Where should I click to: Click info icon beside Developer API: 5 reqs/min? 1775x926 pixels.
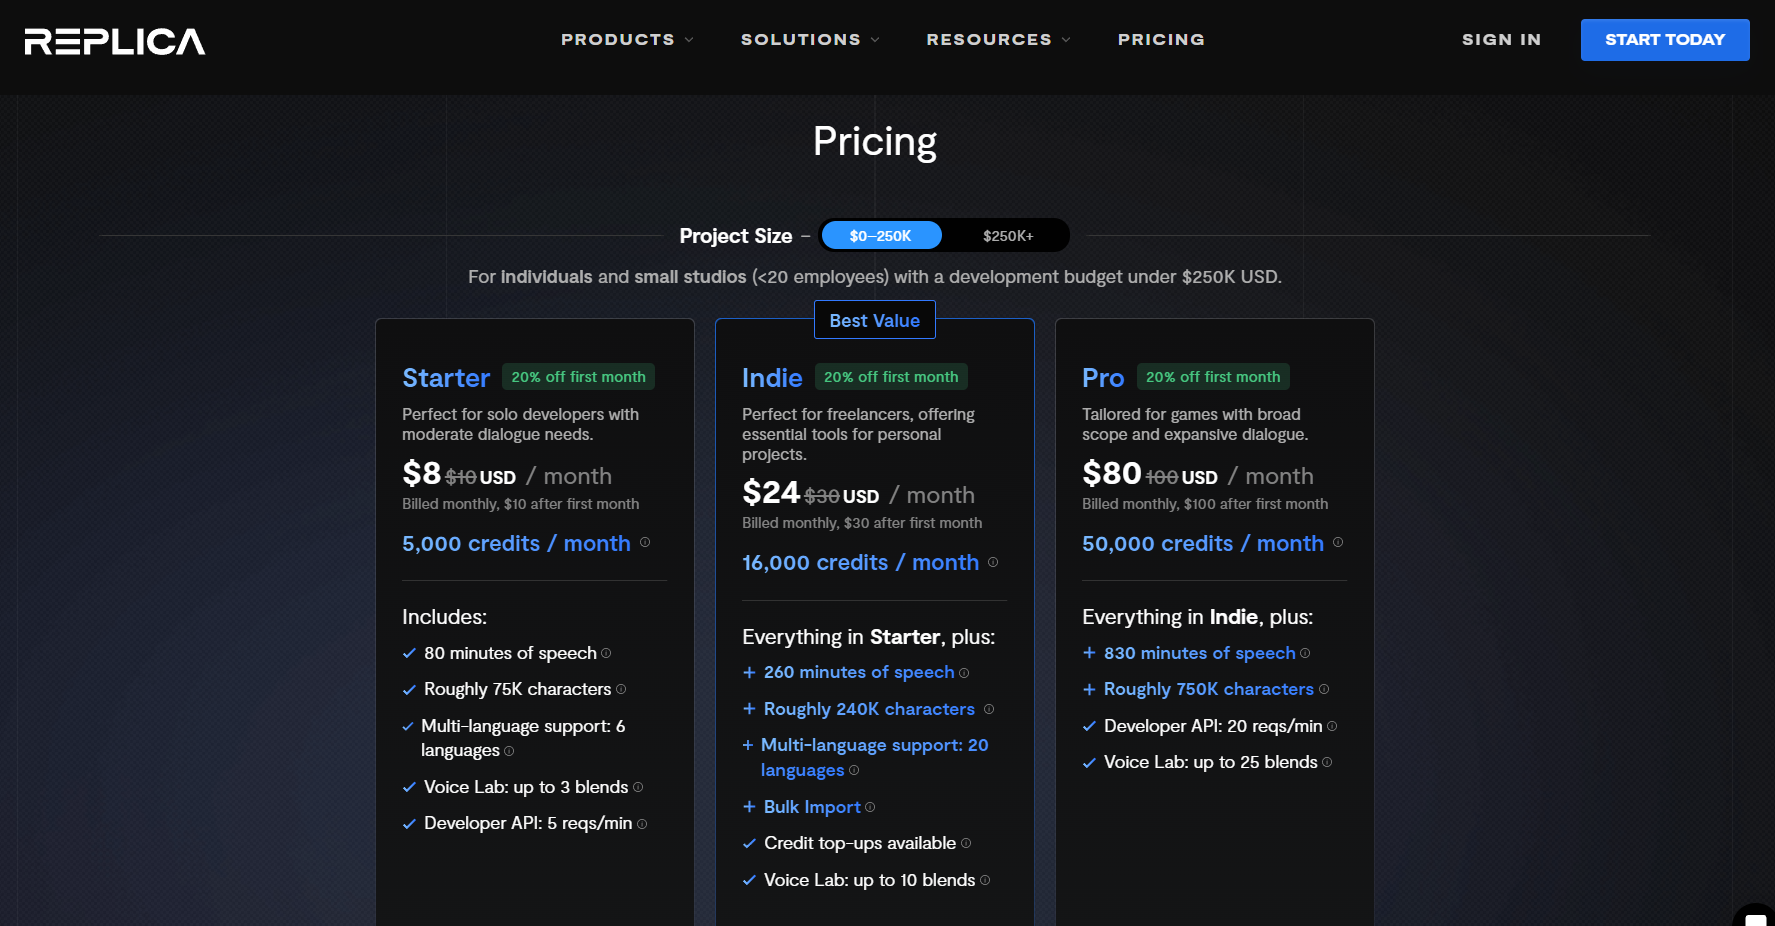point(642,824)
